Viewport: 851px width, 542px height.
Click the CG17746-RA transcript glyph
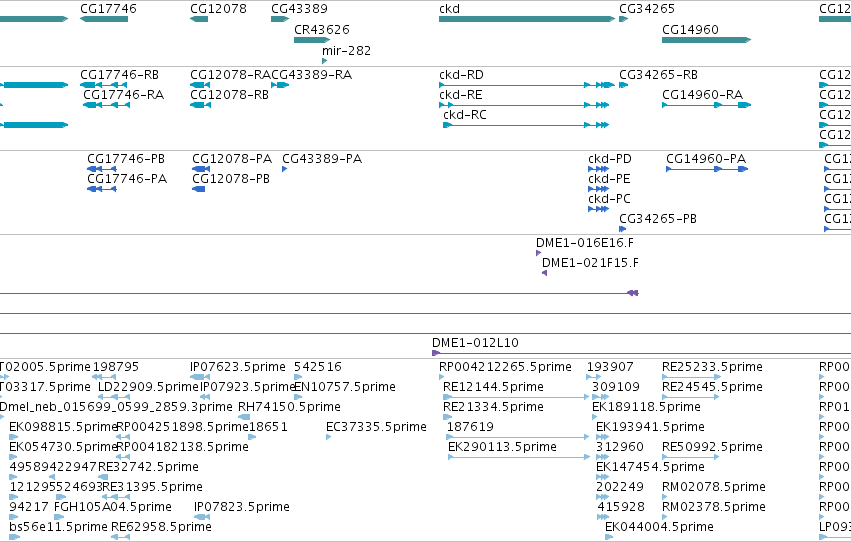coord(106,105)
